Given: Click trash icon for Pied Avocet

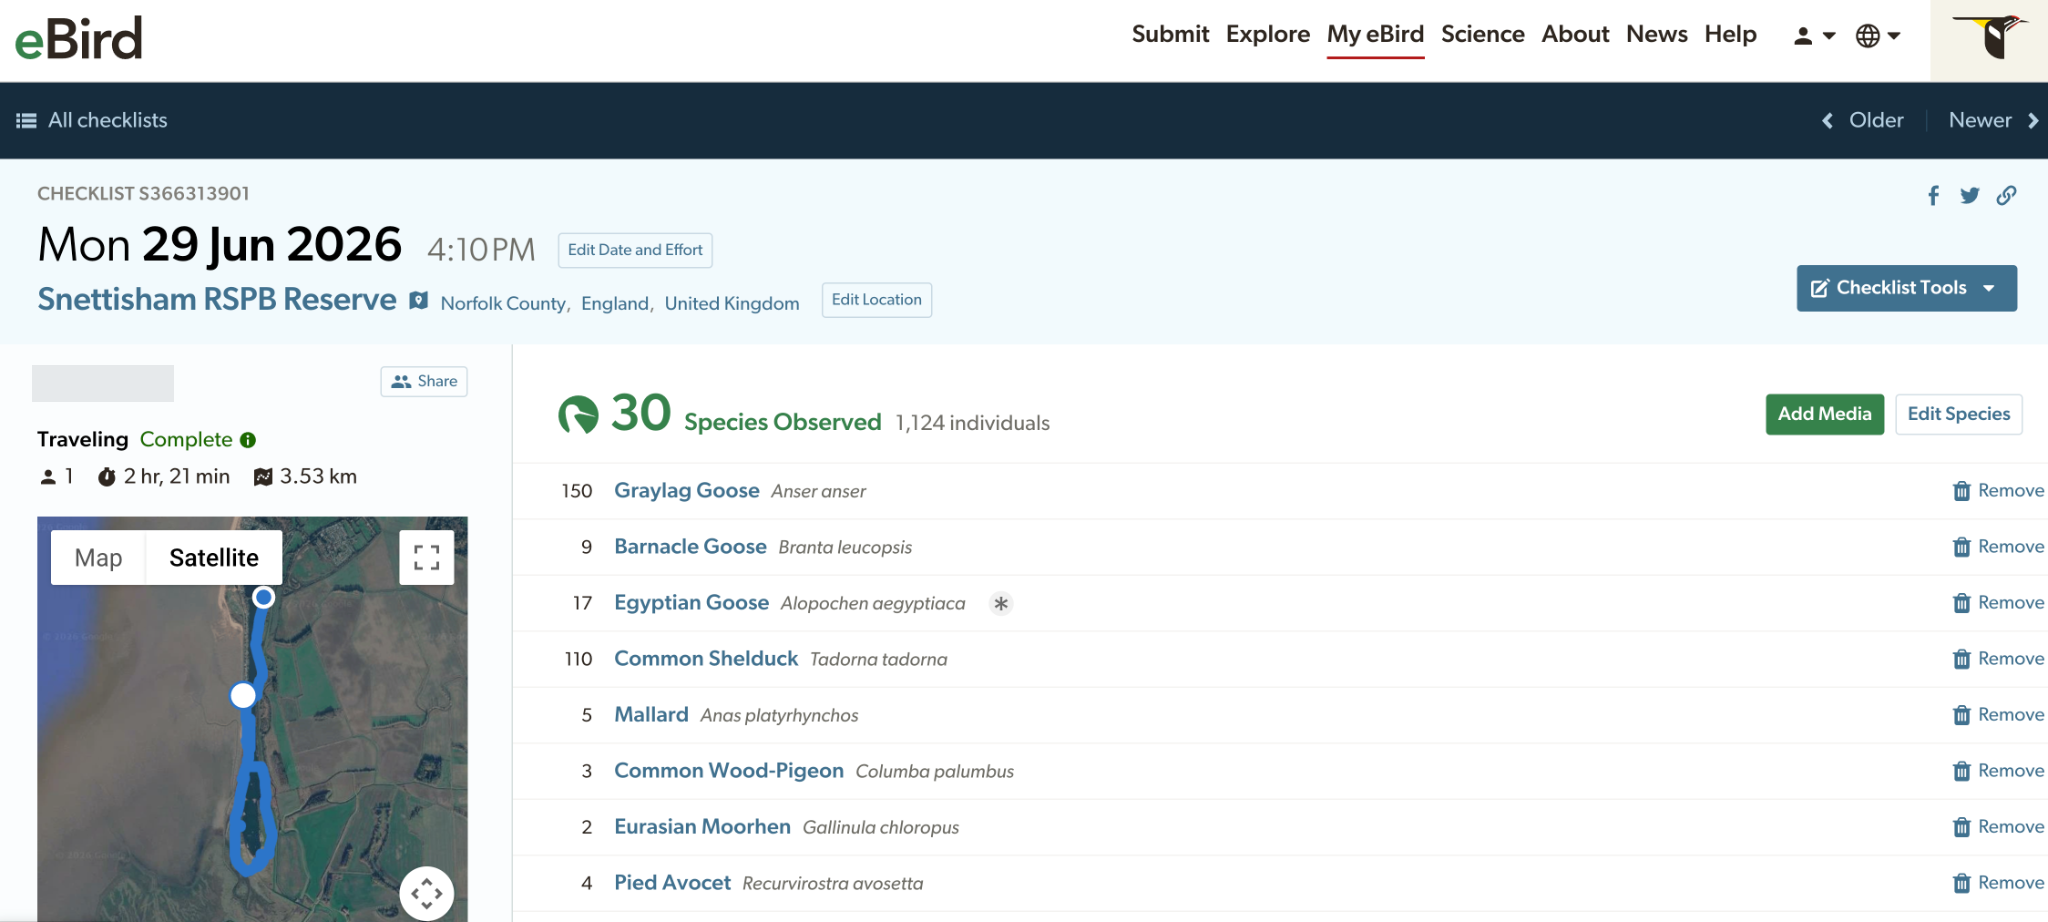Looking at the screenshot, I should click(1961, 883).
